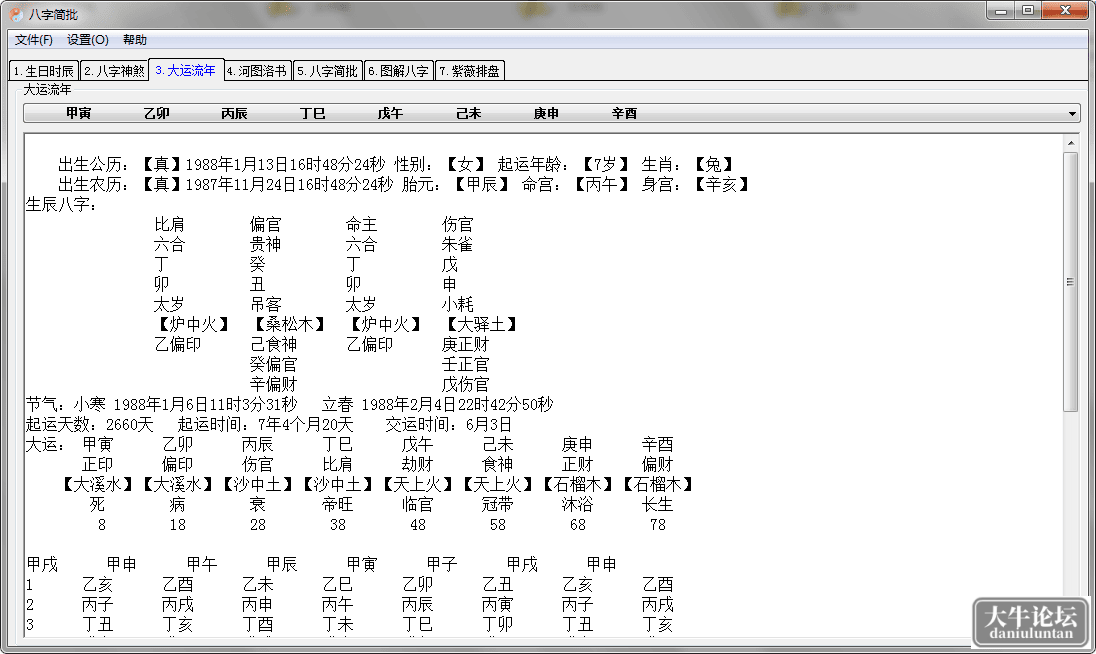Select the 3.大运流年 tab
This screenshot has height=654, width=1096.
(x=186, y=70)
